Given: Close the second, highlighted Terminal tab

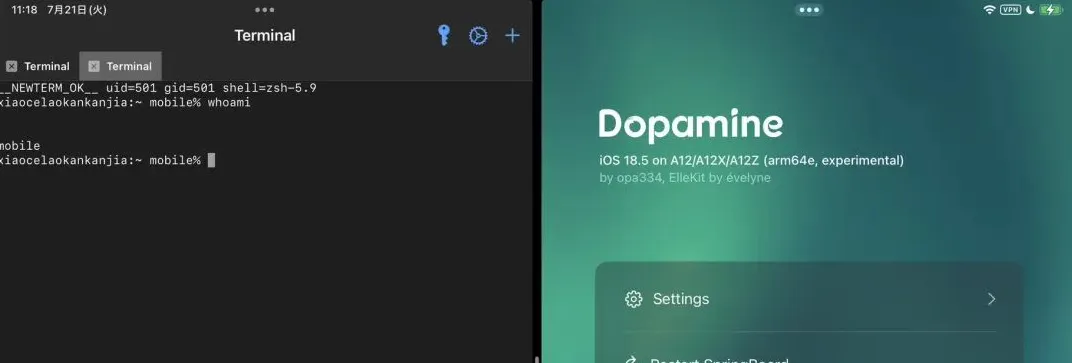Looking at the screenshot, I should coord(94,66).
